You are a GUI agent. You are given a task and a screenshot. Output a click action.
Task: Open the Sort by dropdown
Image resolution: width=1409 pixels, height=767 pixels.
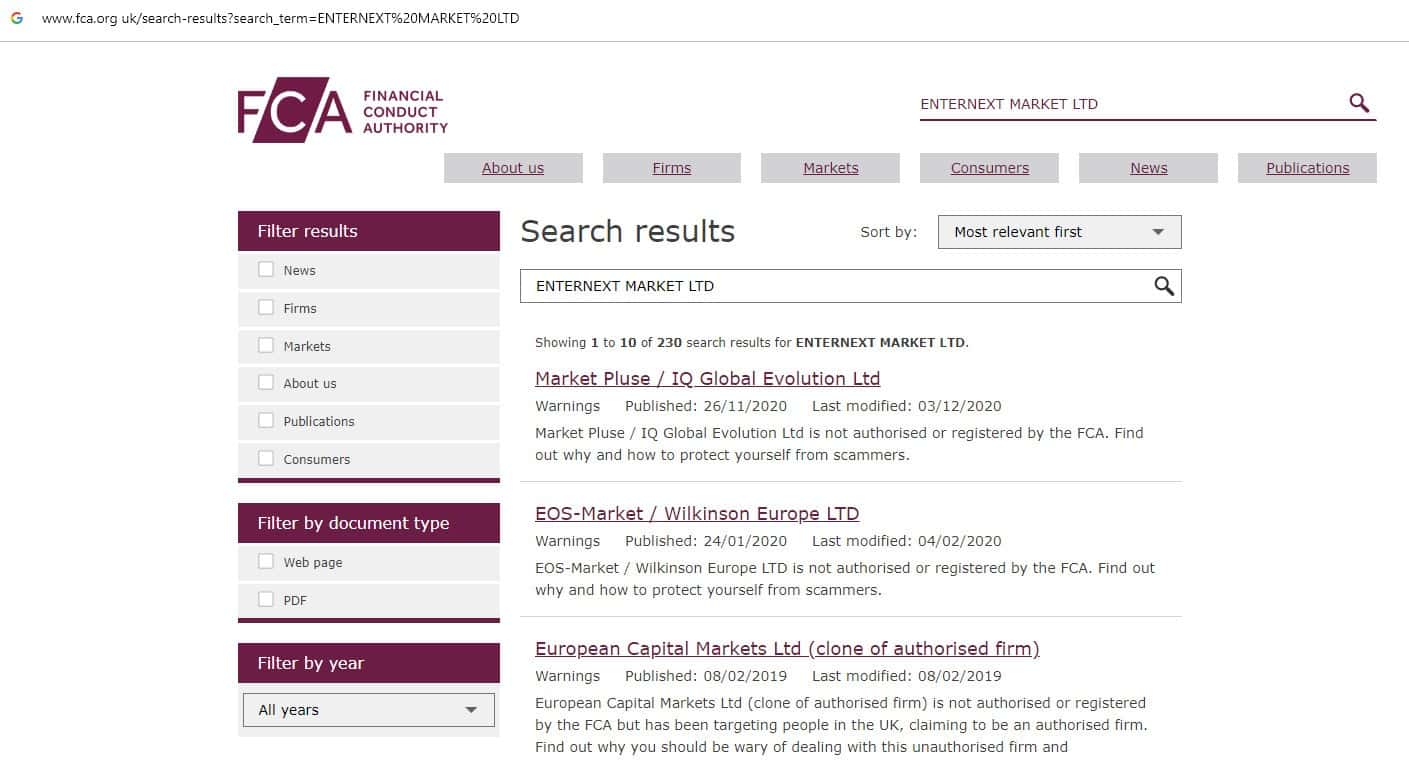point(1059,232)
